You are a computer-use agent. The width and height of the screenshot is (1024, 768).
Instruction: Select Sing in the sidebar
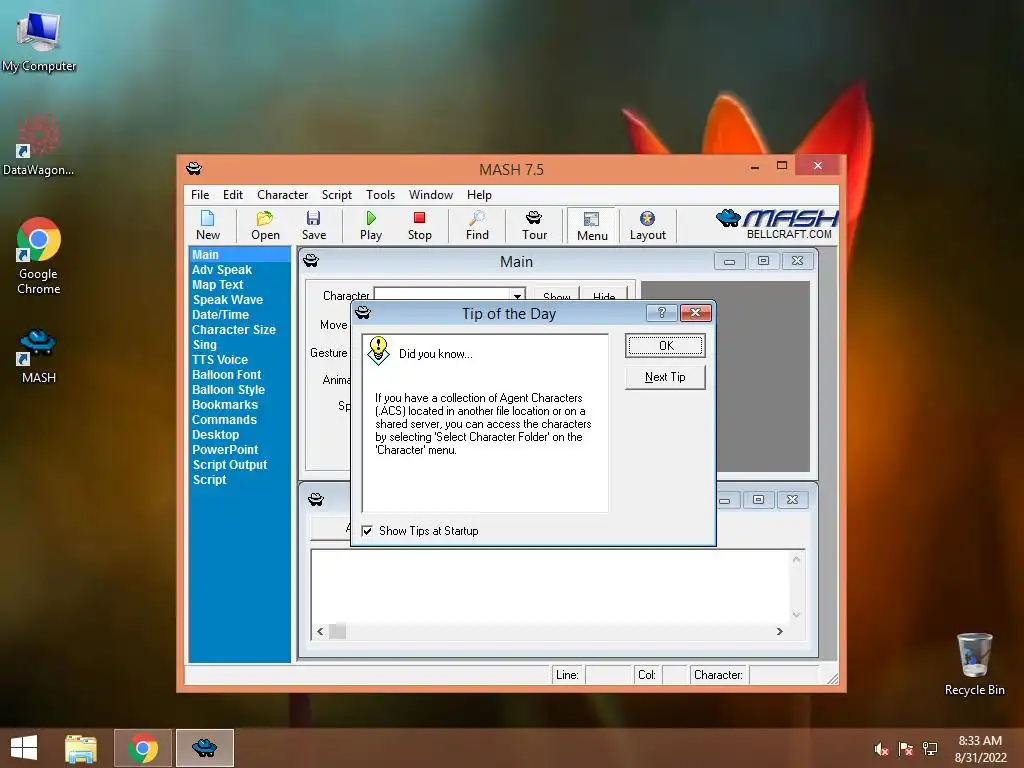(x=204, y=345)
